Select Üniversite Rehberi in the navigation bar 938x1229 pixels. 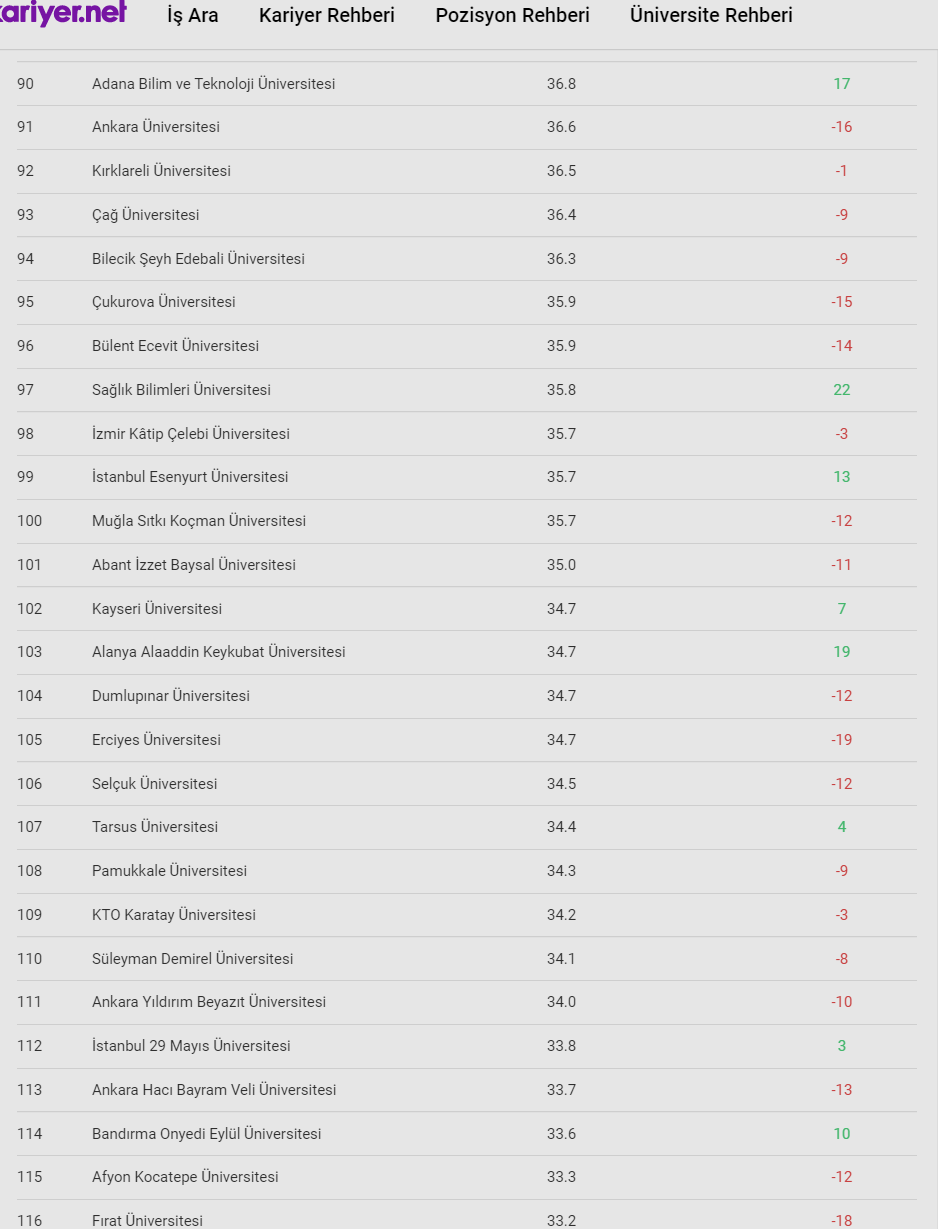(711, 16)
